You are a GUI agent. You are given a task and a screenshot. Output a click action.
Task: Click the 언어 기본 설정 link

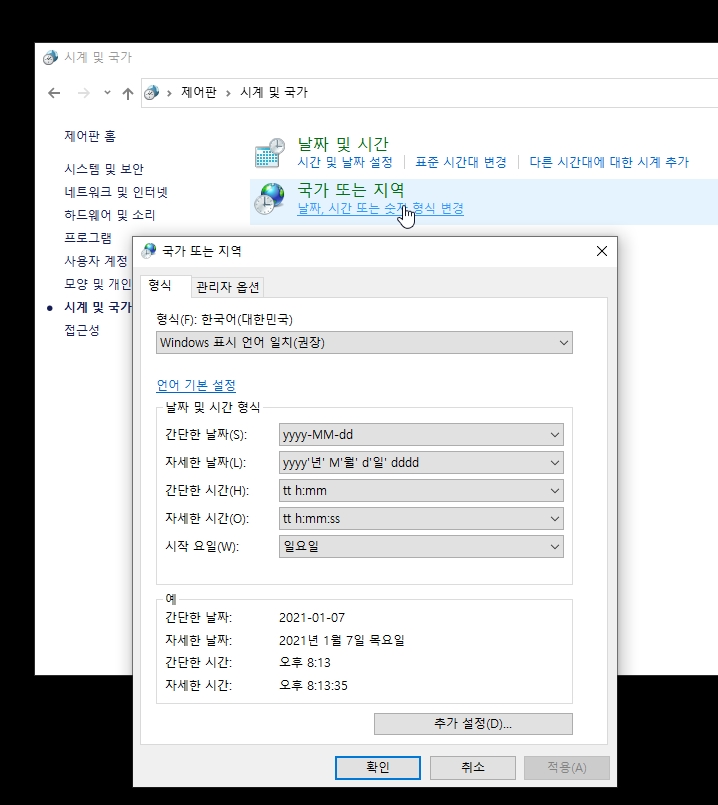pyautogui.click(x=196, y=385)
